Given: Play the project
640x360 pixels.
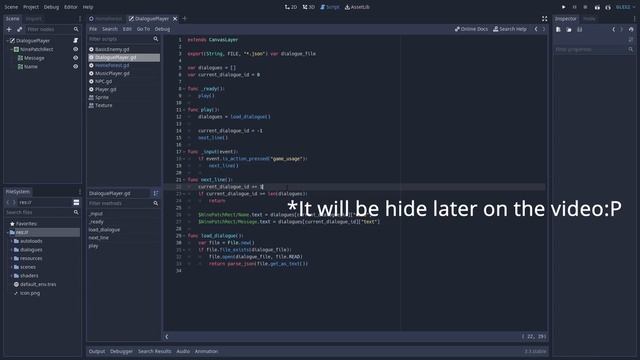Looking at the screenshot, I should pos(563,7).
